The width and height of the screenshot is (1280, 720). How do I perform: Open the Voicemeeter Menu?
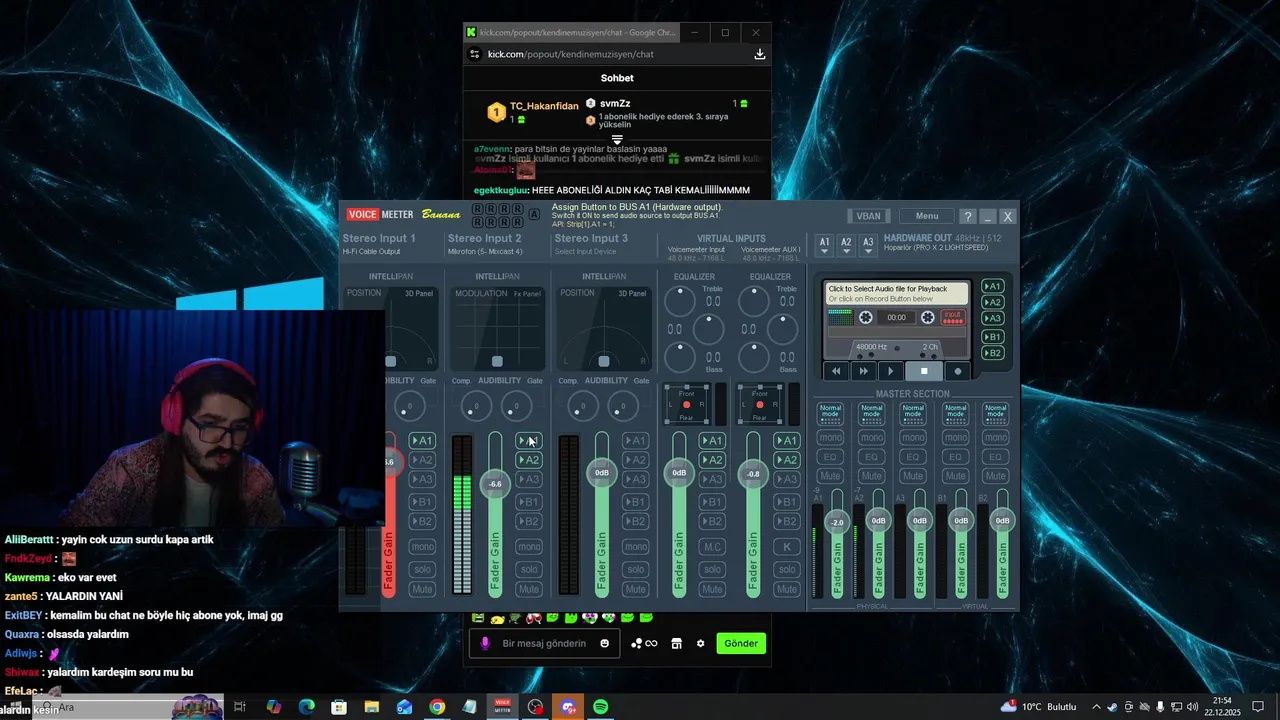927,216
